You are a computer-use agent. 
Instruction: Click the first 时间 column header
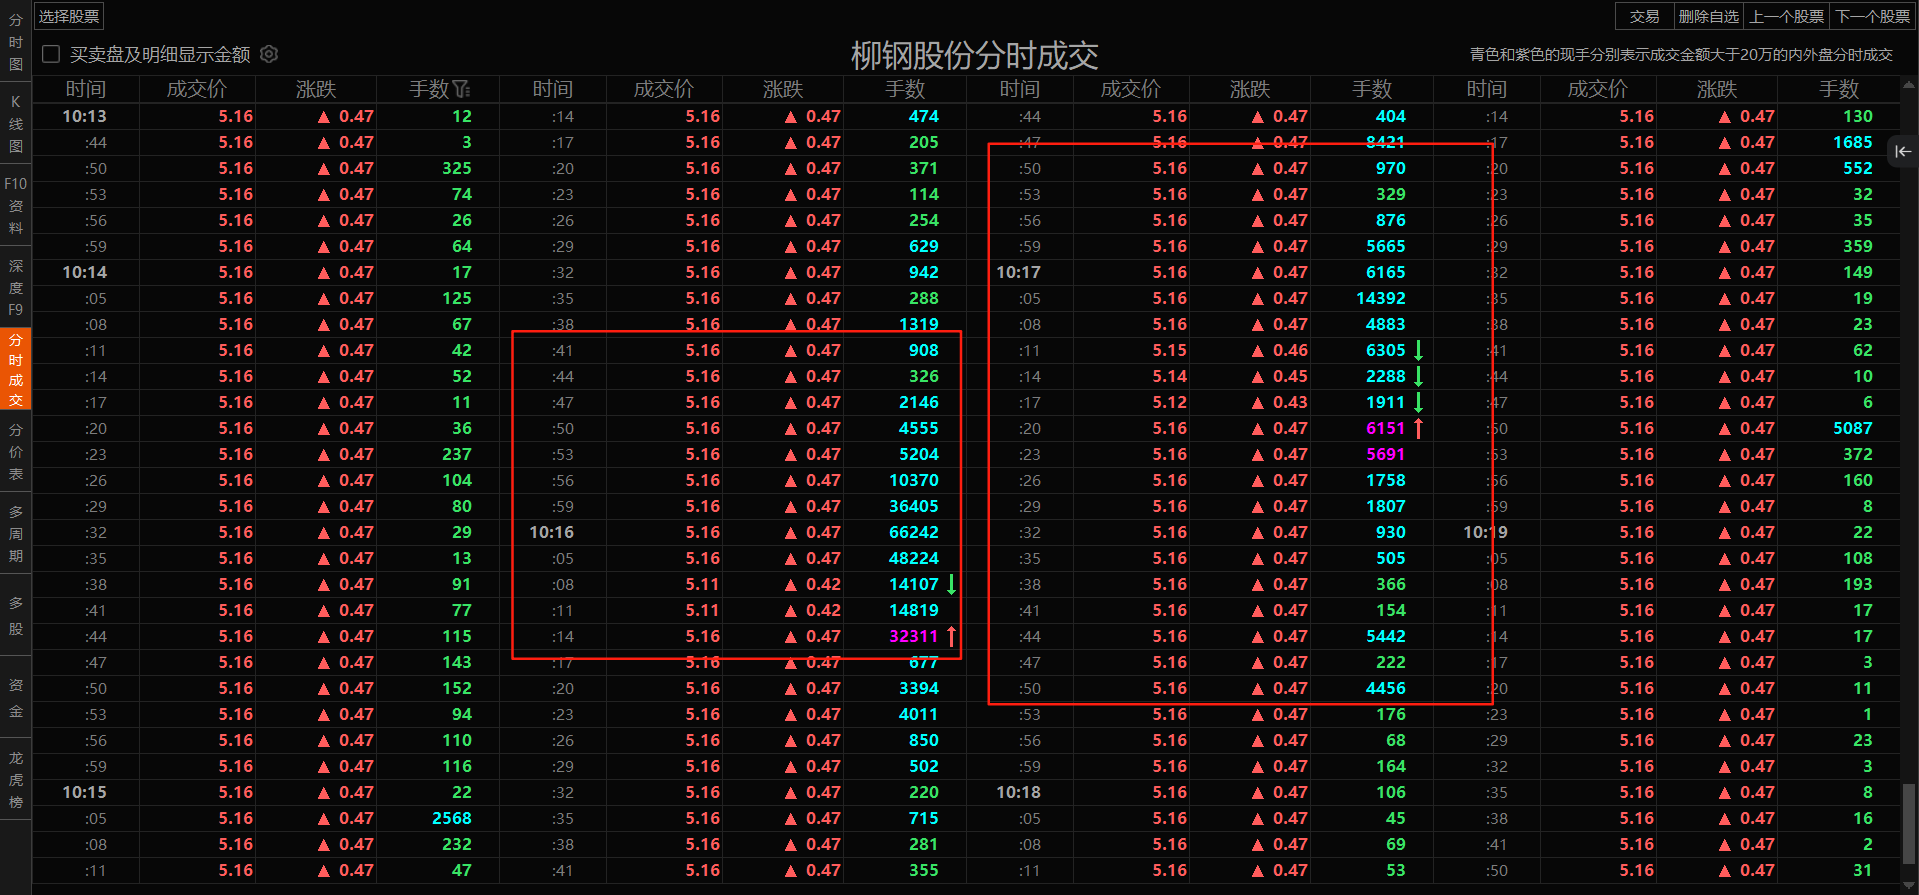(86, 89)
